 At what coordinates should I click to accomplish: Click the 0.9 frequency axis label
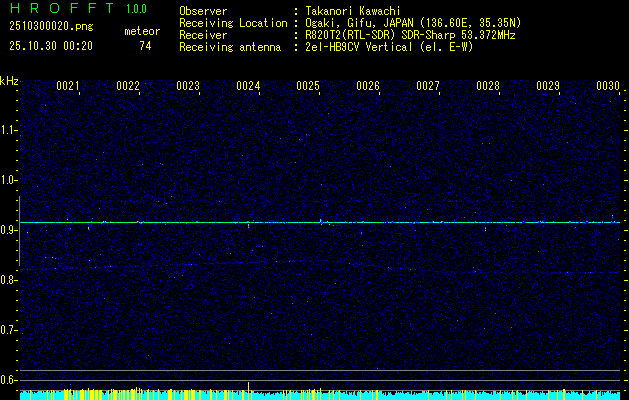coord(9,230)
